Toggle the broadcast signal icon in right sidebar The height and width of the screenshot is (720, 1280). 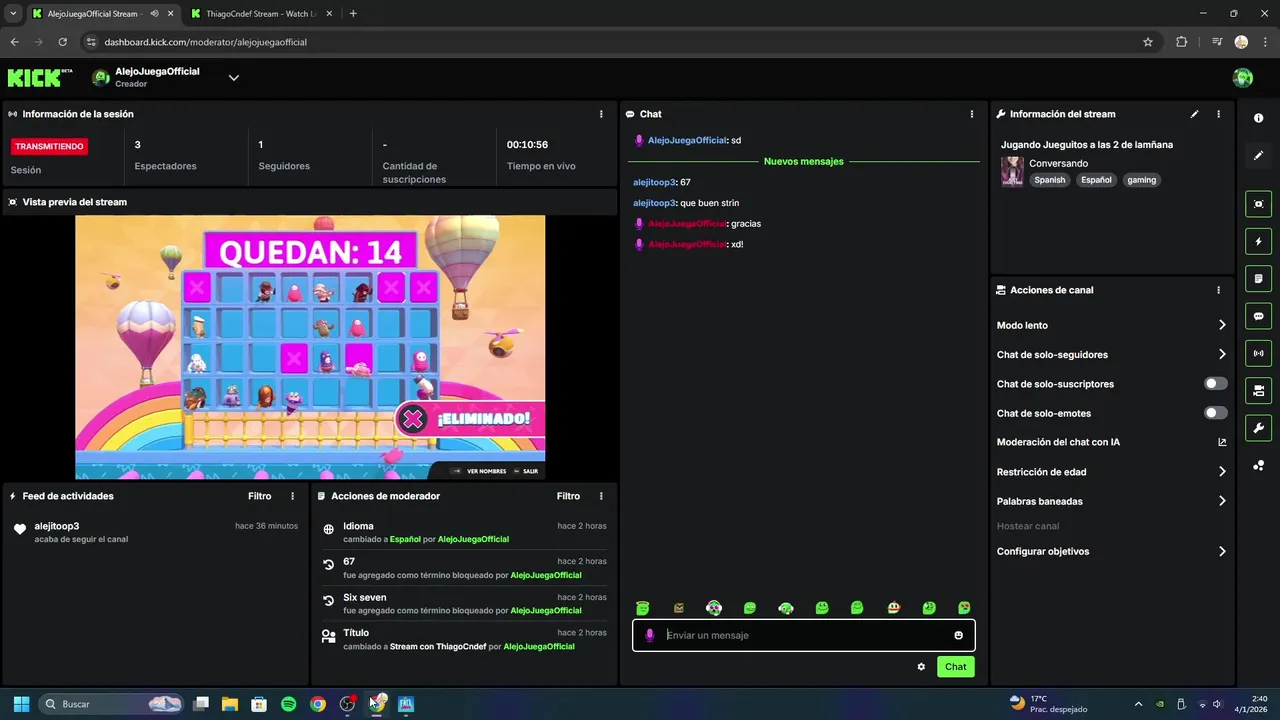[1258, 353]
